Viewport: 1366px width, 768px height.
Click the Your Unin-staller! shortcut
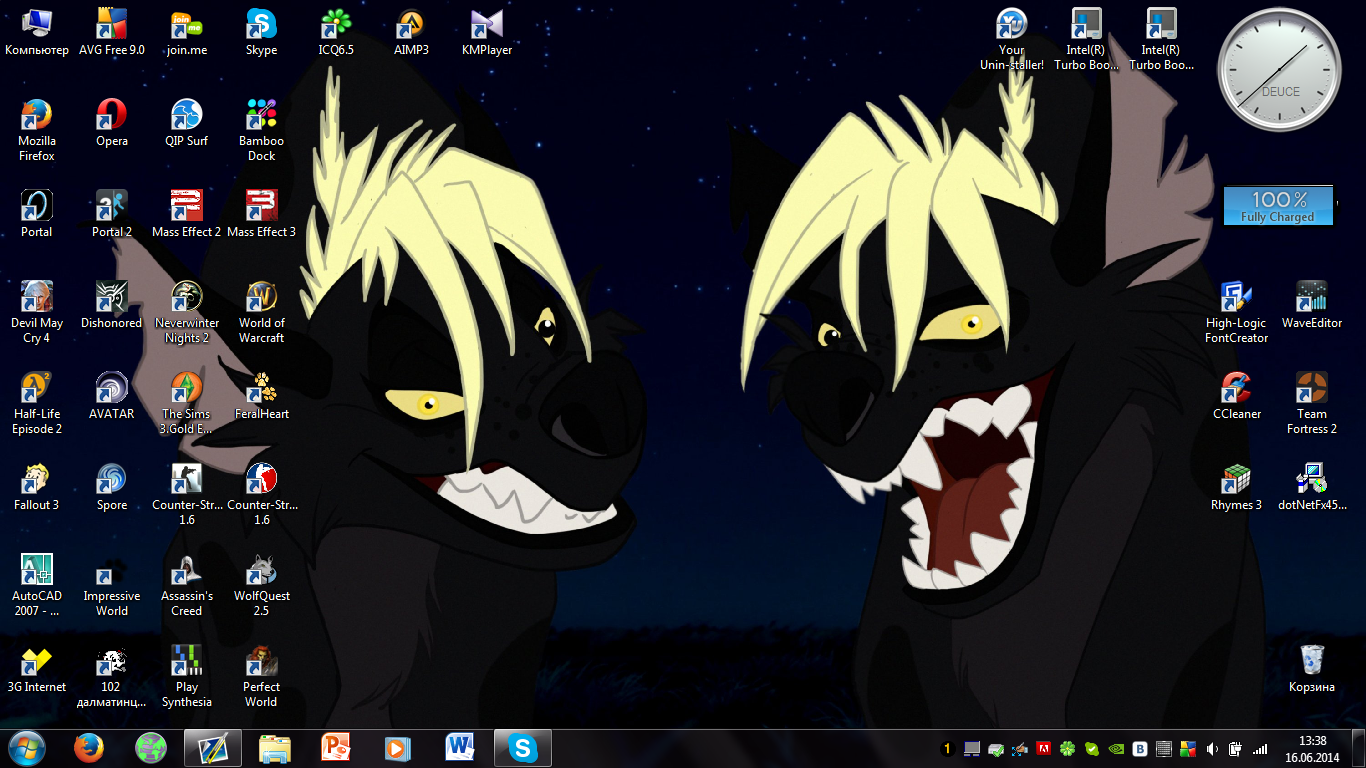[x=1012, y=39]
